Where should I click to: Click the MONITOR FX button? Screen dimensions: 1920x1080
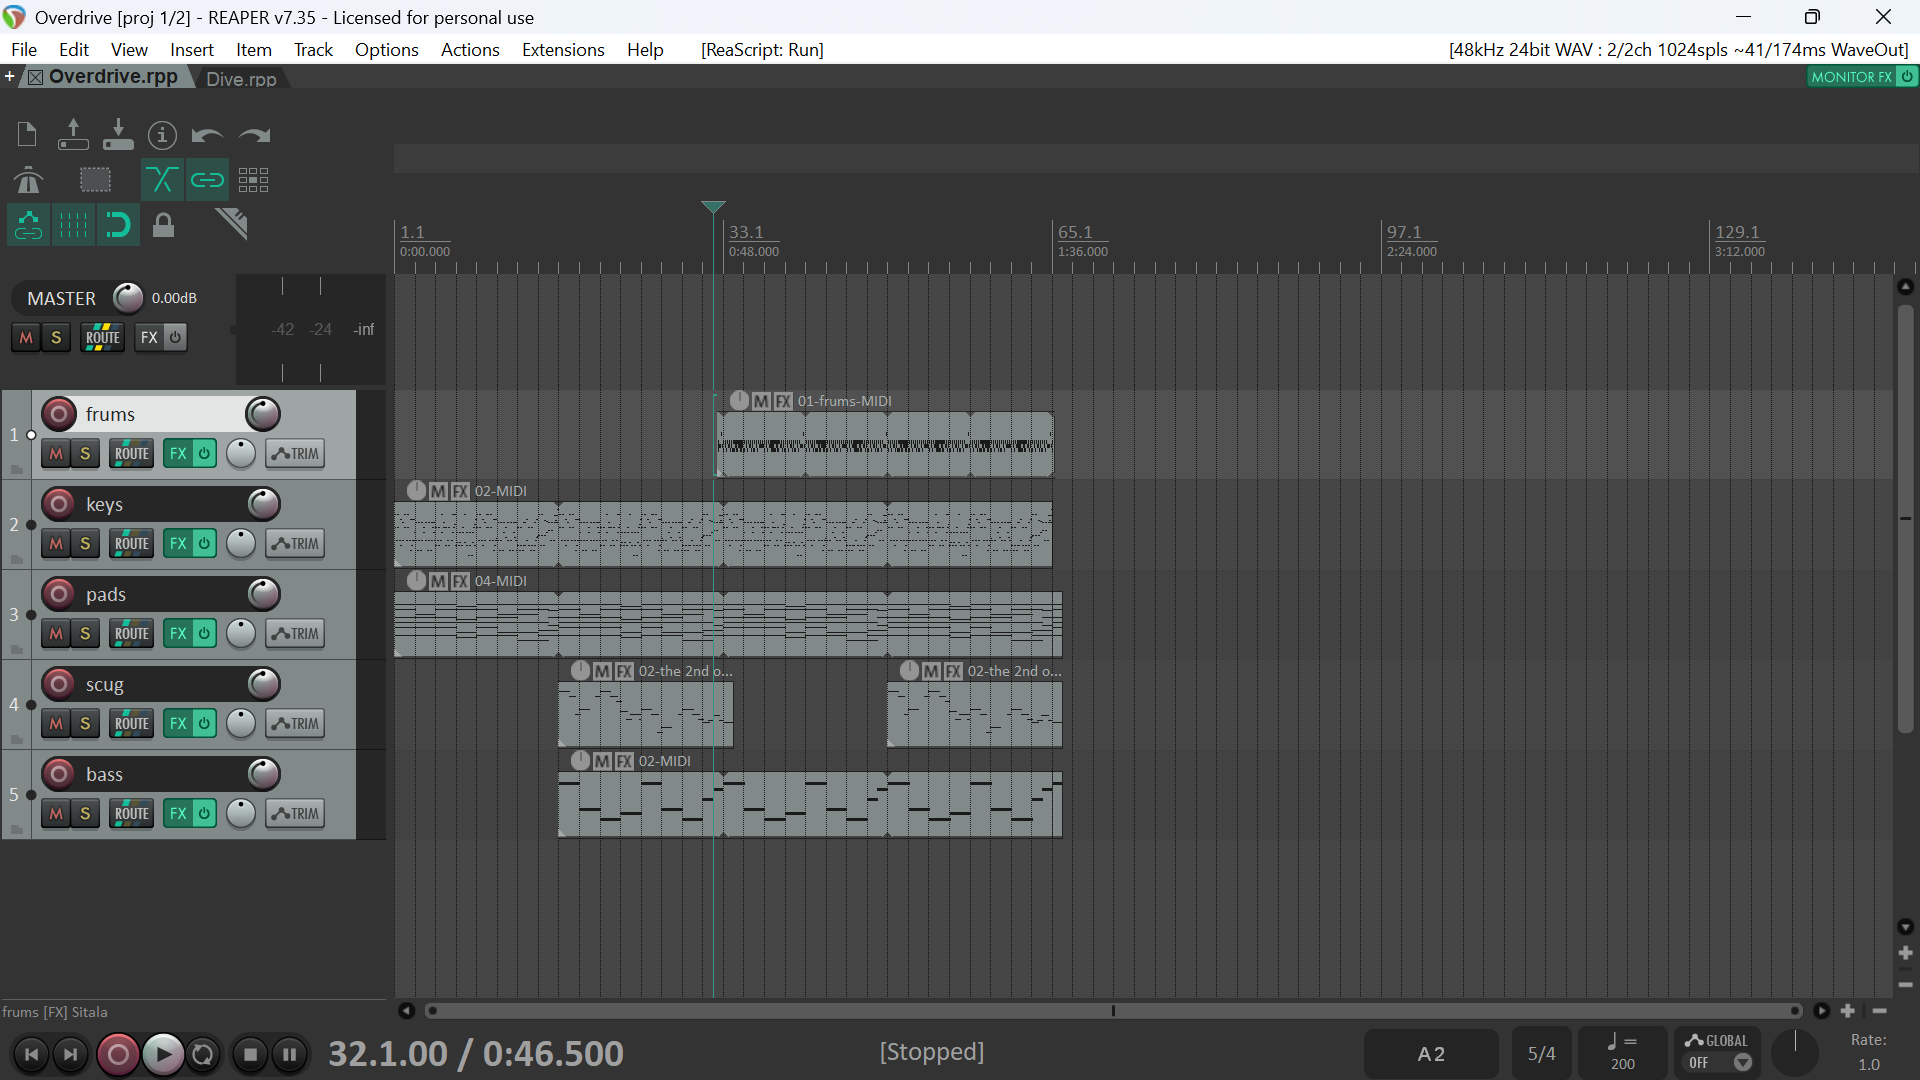click(1851, 77)
